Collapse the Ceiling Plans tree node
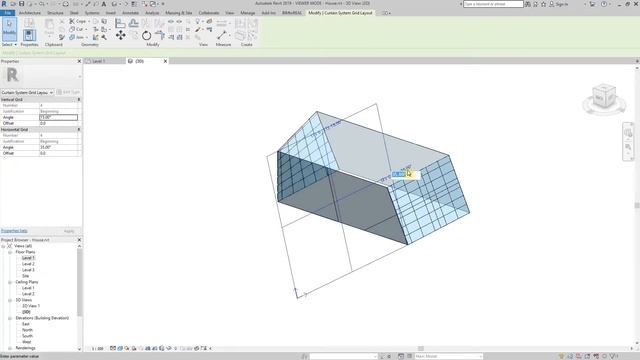 coord(10,282)
